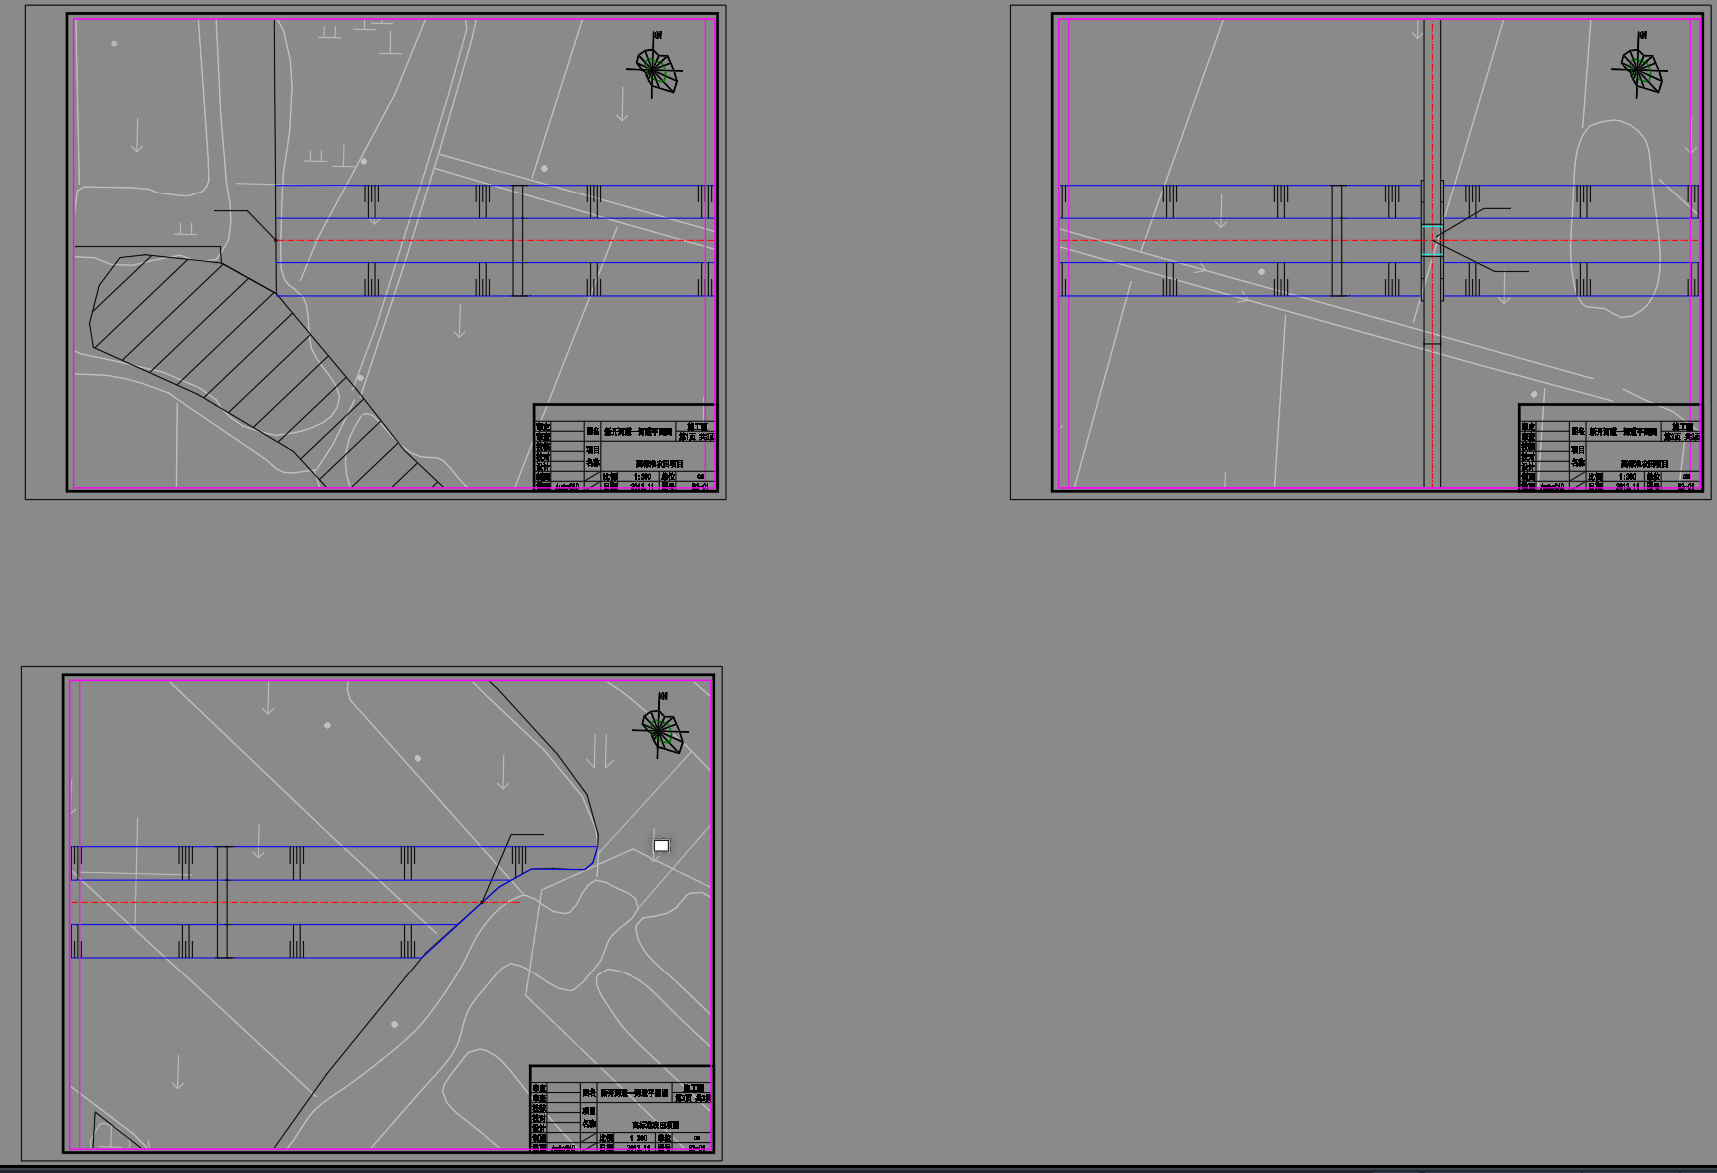
Task: Select the red centerline in the bottom sheet
Action: click(x=295, y=902)
